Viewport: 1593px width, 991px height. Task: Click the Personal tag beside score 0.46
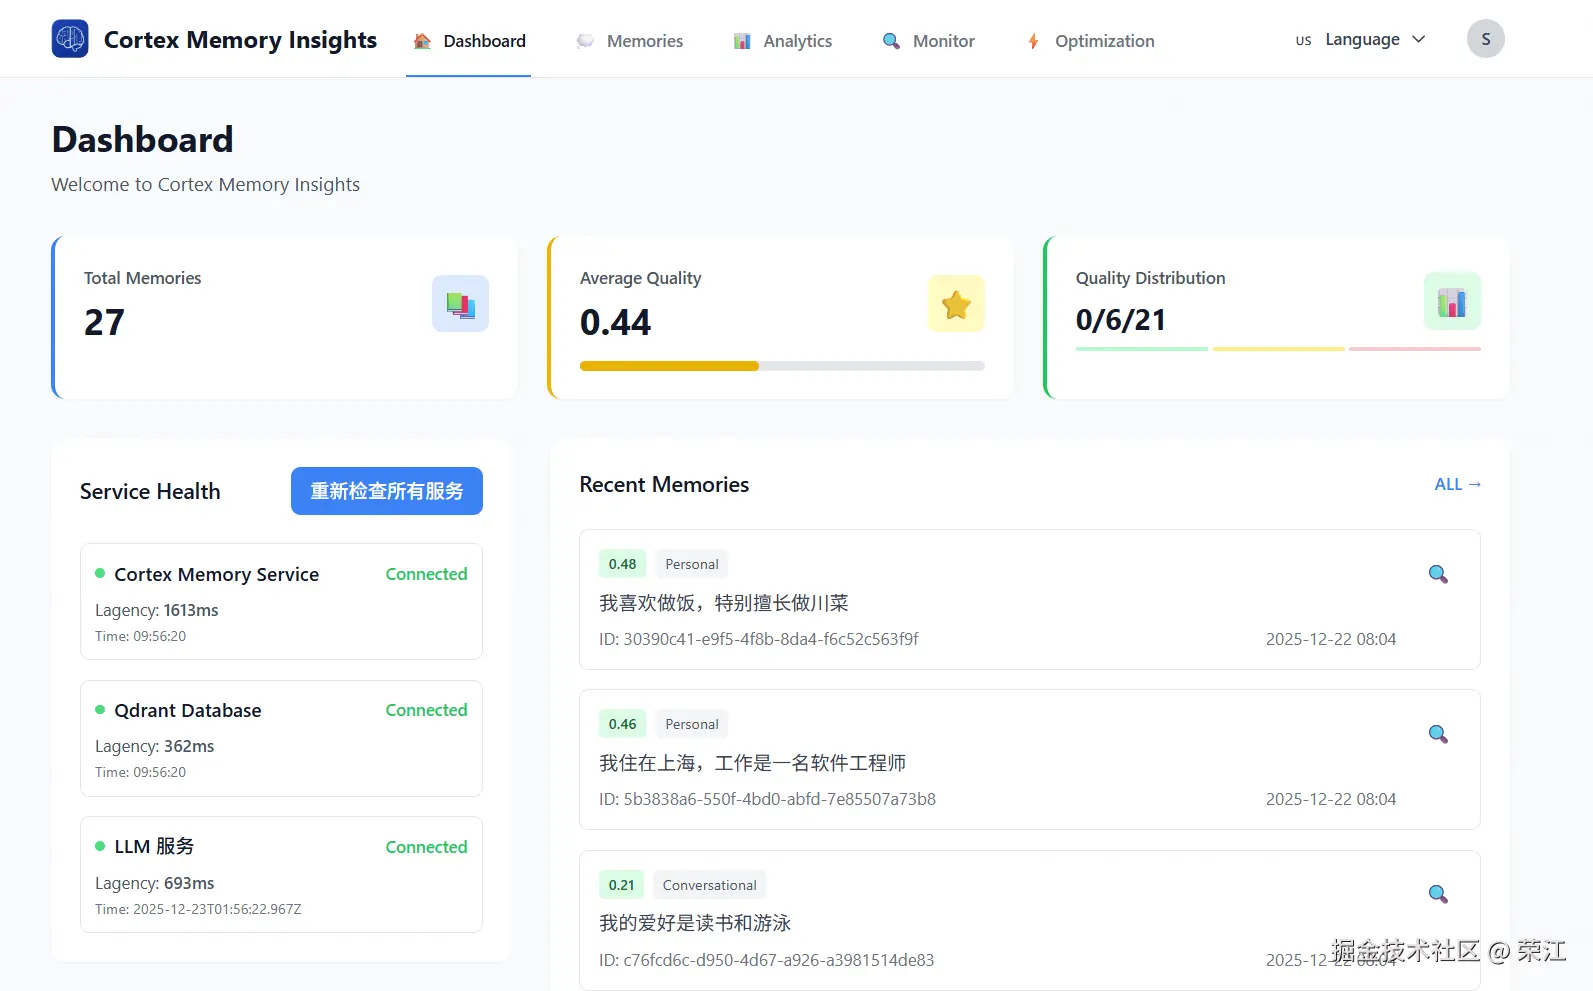point(692,724)
